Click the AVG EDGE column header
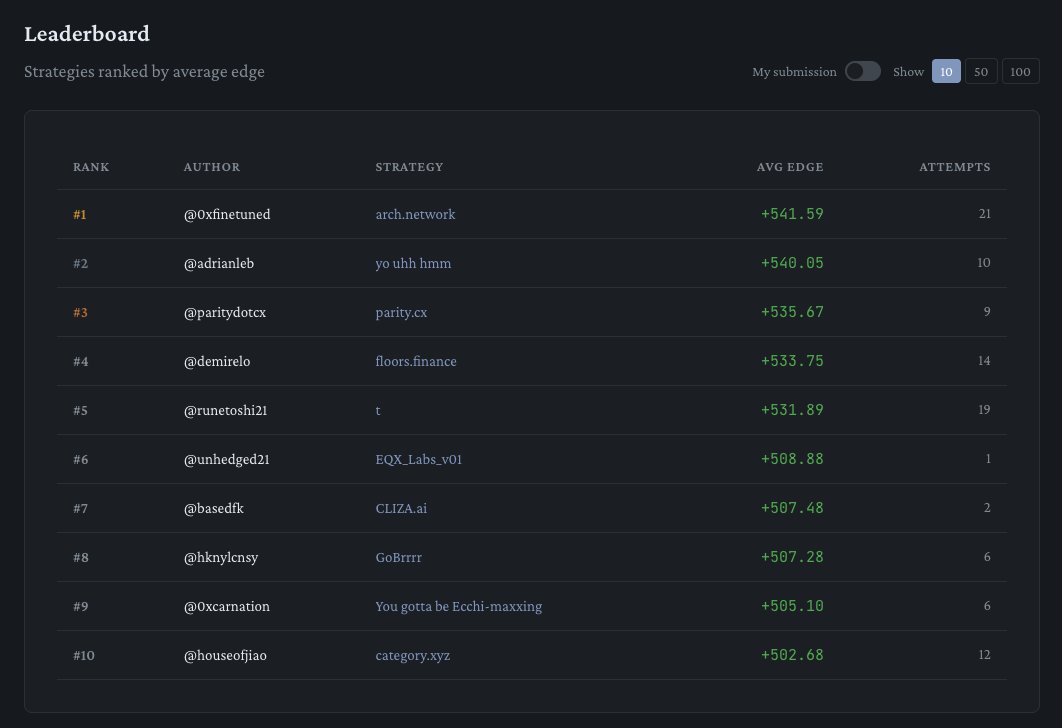The height and width of the screenshot is (728, 1062). coord(790,167)
